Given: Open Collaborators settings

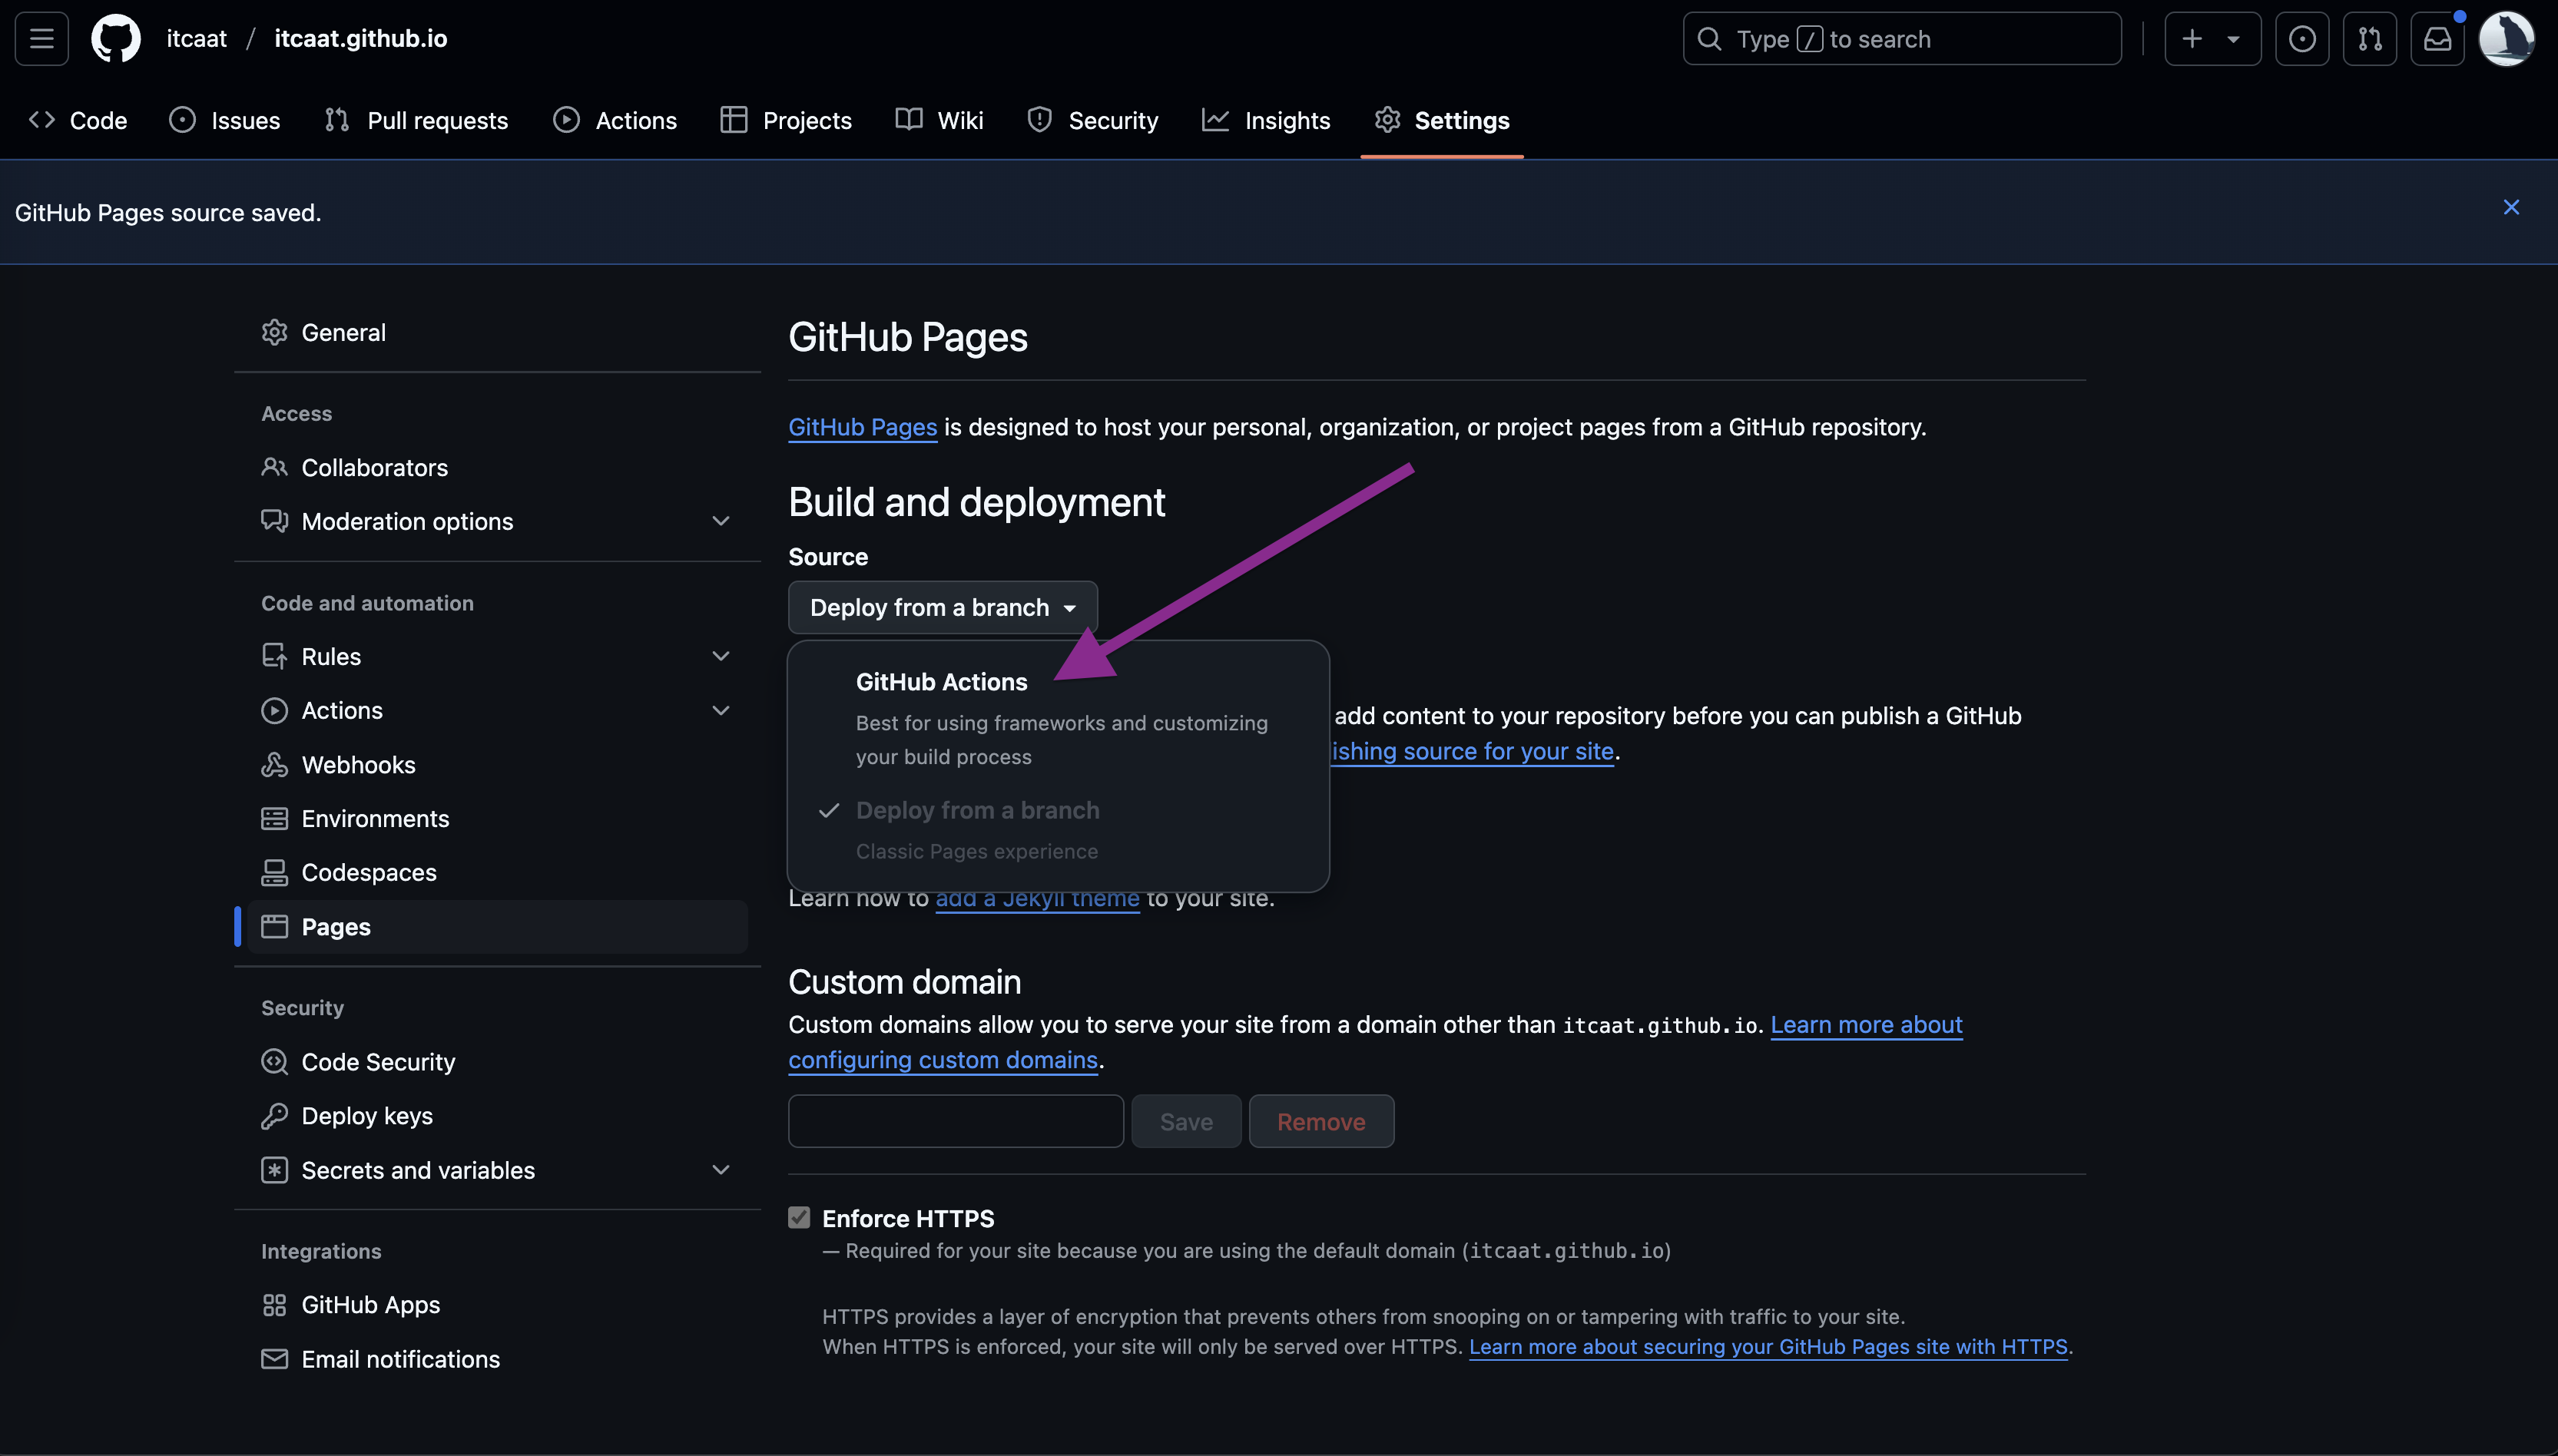Looking at the screenshot, I should click(x=498, y=467).
